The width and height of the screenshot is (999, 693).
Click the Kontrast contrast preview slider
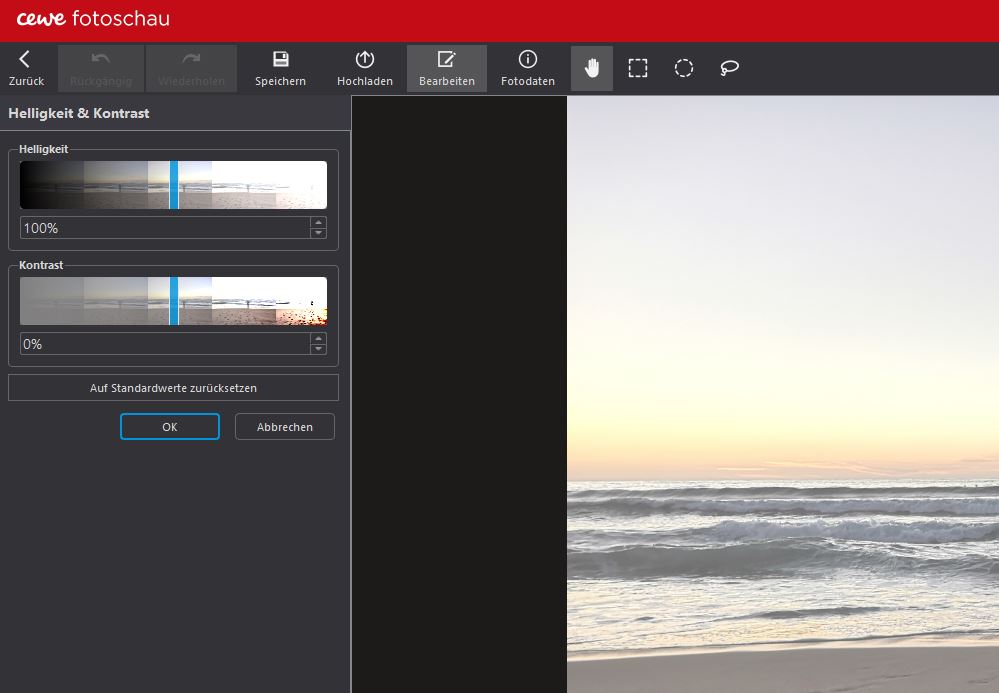[173, 301]
